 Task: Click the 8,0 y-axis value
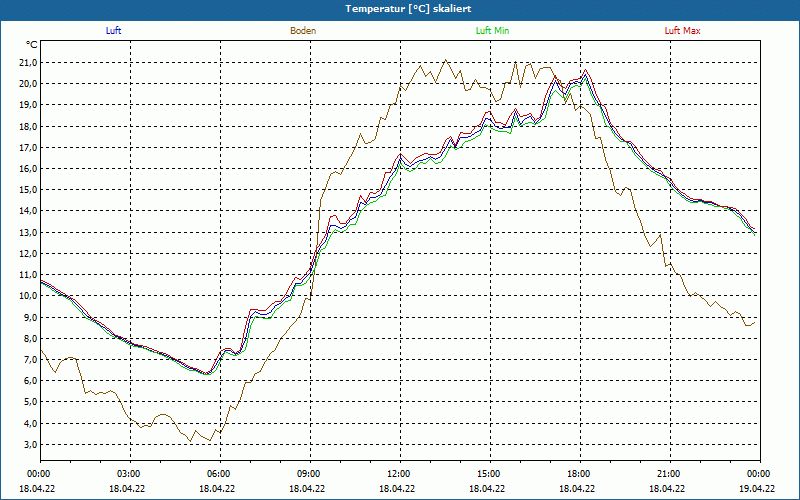pos(29,338)
